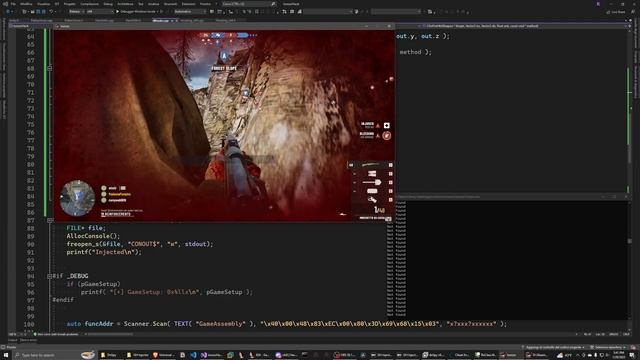Click the Pronto status text
Image resolution: width=640 pixels, height=360 pixels.
[x=11, y=347]
